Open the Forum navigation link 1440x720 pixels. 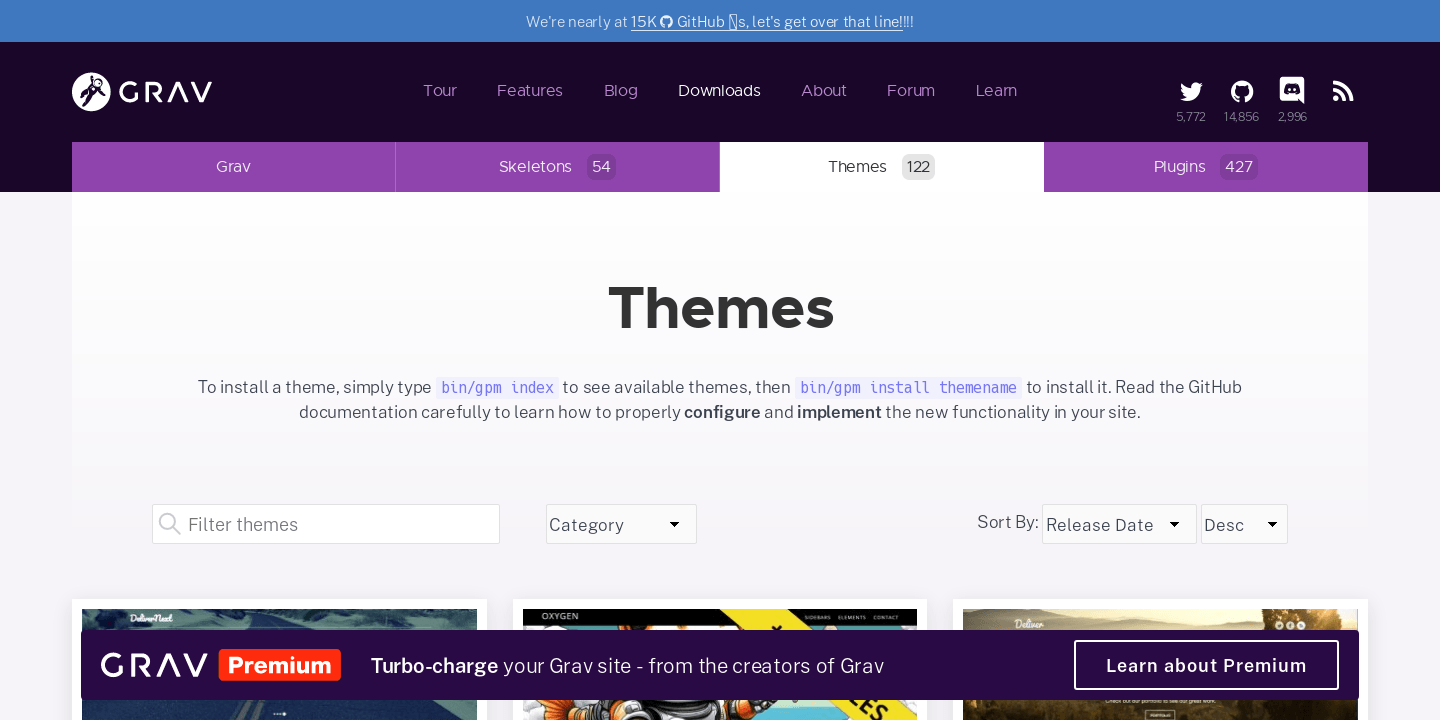(x=910, y=91)
